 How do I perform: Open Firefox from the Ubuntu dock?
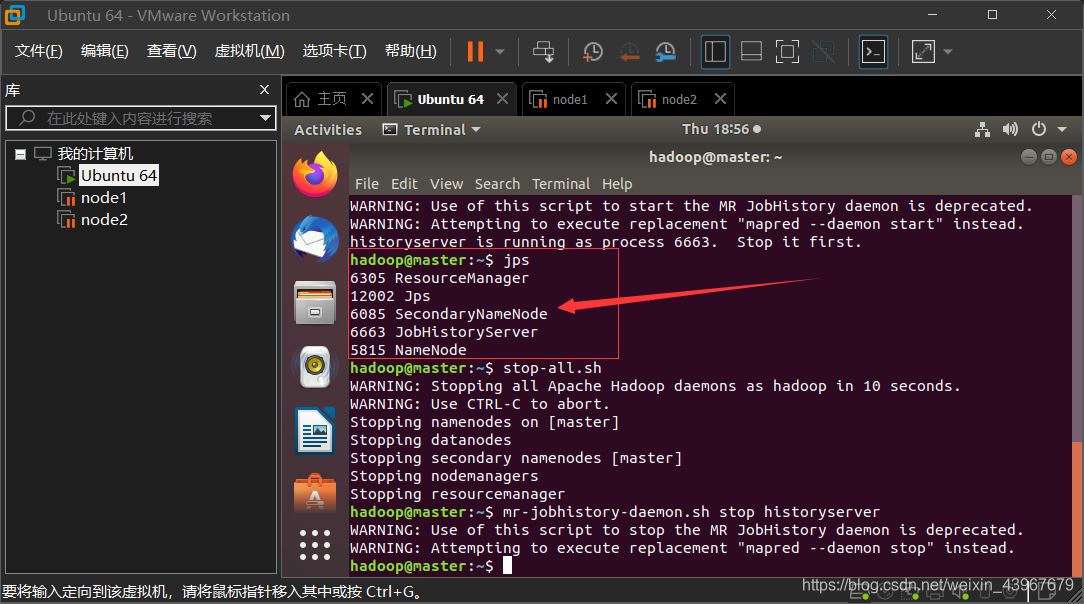[315, 175]
